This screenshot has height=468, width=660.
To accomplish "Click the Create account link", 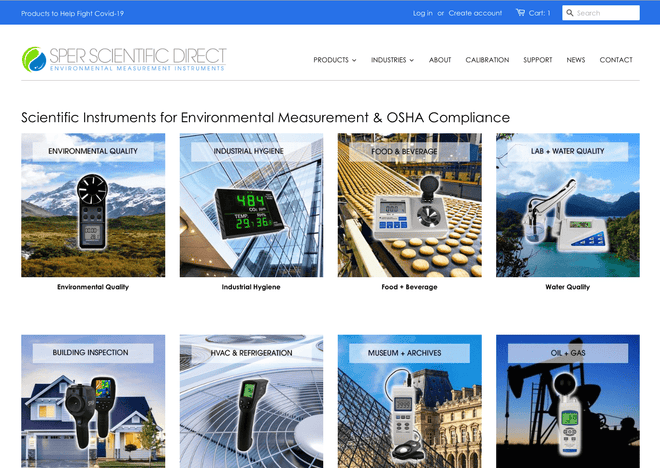I will 475,13.
